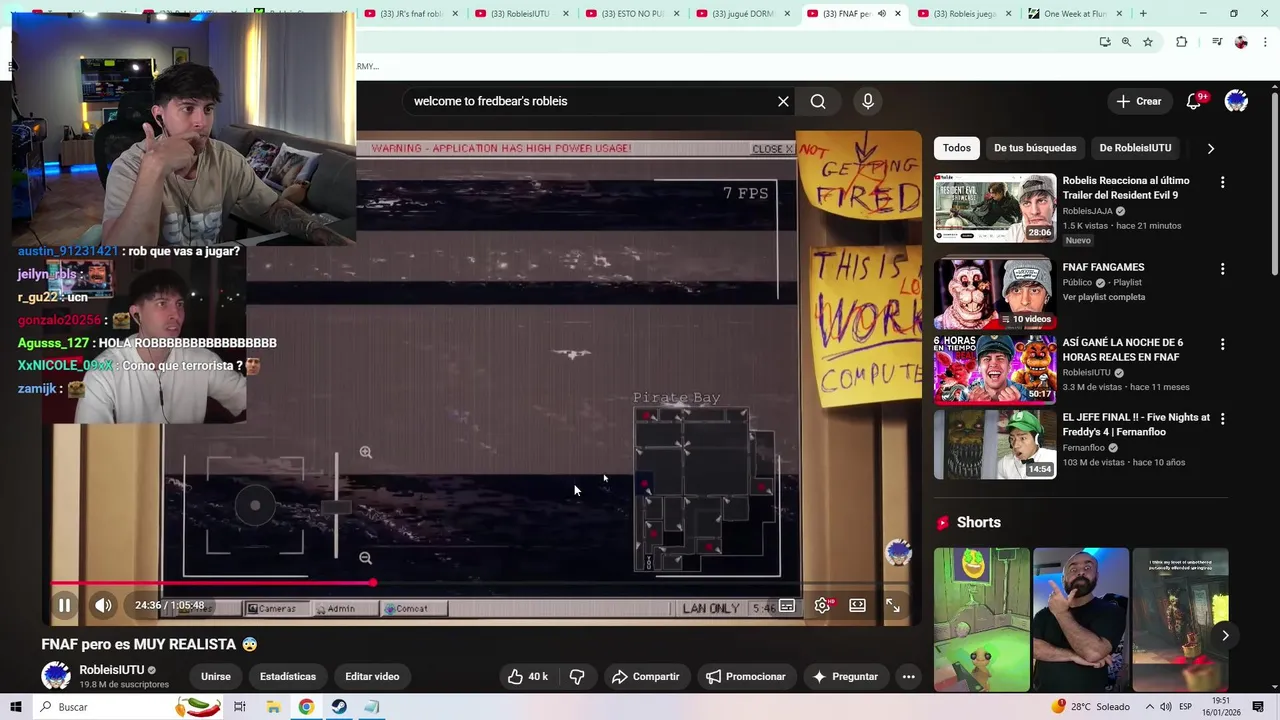Click the Preguntar button
The height and width of the screenshot is (720, 1280).
[845, 677]
